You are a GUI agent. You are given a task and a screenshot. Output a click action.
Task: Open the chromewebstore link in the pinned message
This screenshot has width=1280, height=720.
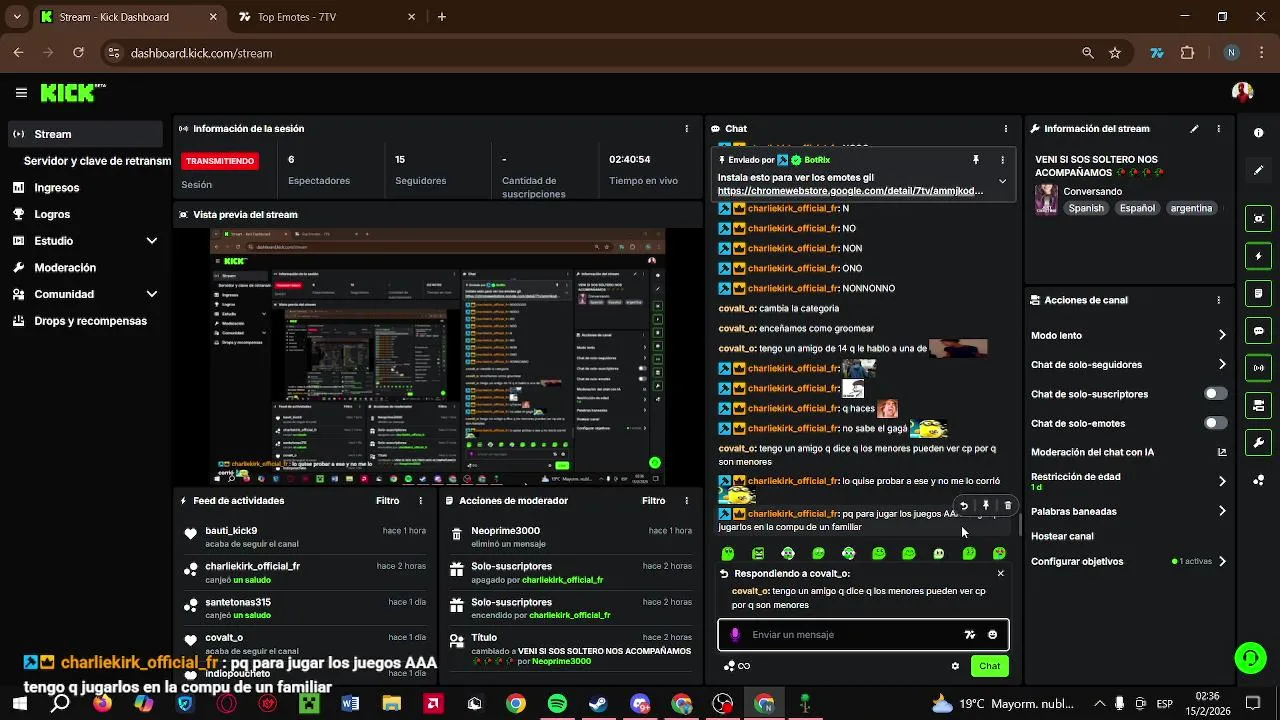tap(850, 191)
